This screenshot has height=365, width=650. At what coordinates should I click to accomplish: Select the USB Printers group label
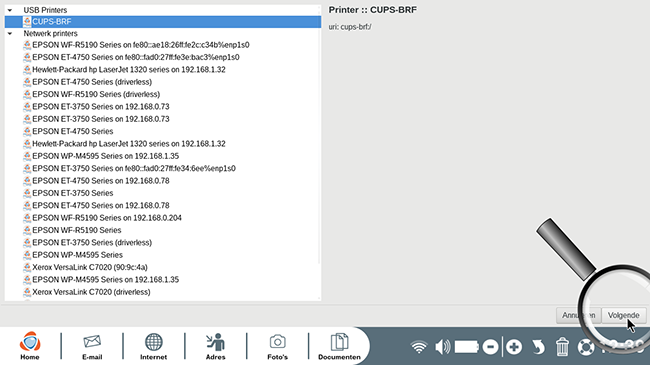tap(45, 10)
